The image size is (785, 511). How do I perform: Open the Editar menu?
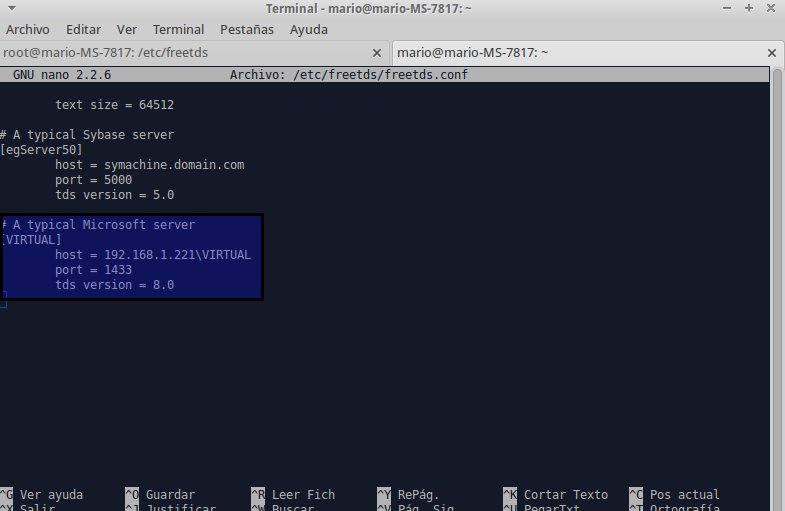84,29
